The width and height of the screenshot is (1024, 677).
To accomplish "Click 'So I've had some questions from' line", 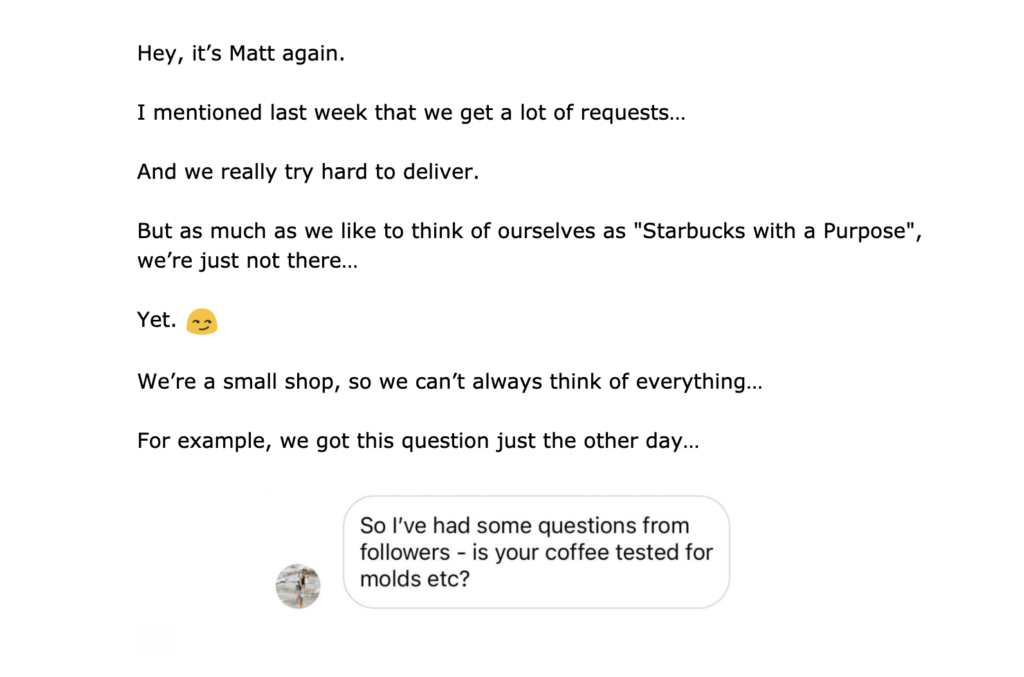I will (524, 526).
